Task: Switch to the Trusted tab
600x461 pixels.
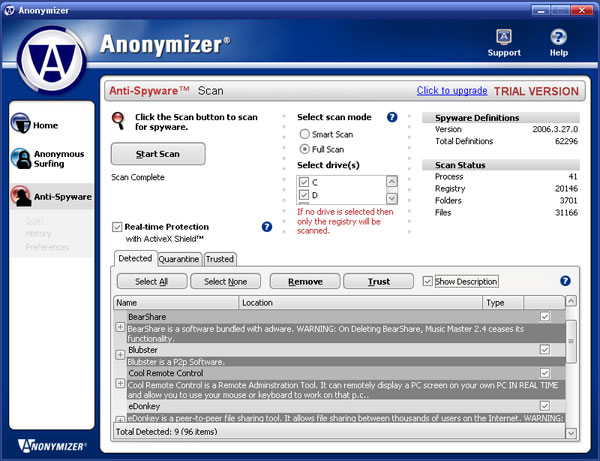Action: [220, 259]
